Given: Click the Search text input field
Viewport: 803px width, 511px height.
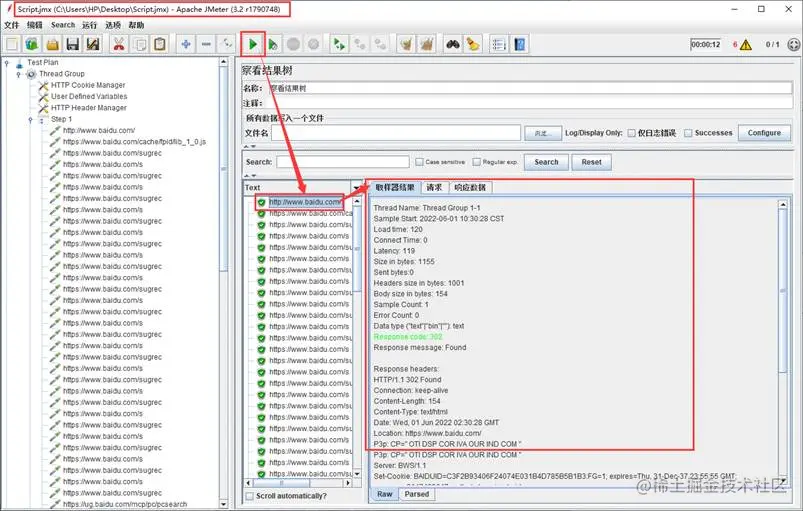Looking at the screenshot, I should [343, 162].
